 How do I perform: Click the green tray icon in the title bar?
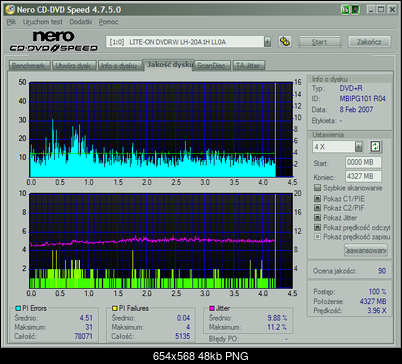pos(345,10)
